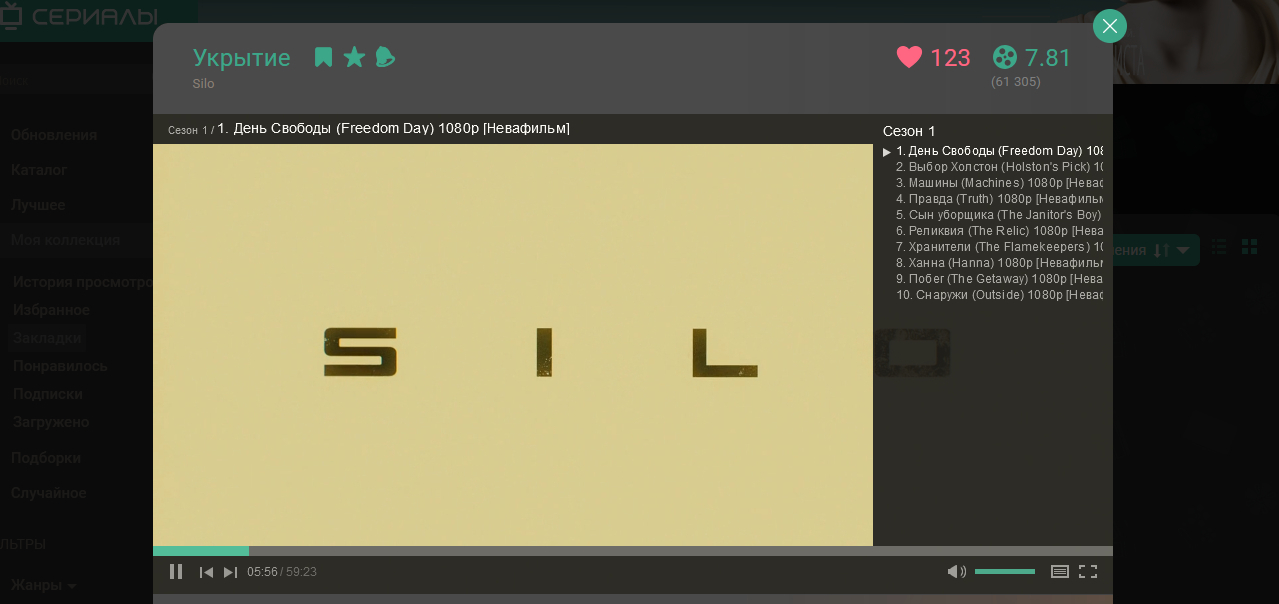Pause the video playback
This screenshot has width=1279, height=604.
pyautogui.click(x=176, y=572)
